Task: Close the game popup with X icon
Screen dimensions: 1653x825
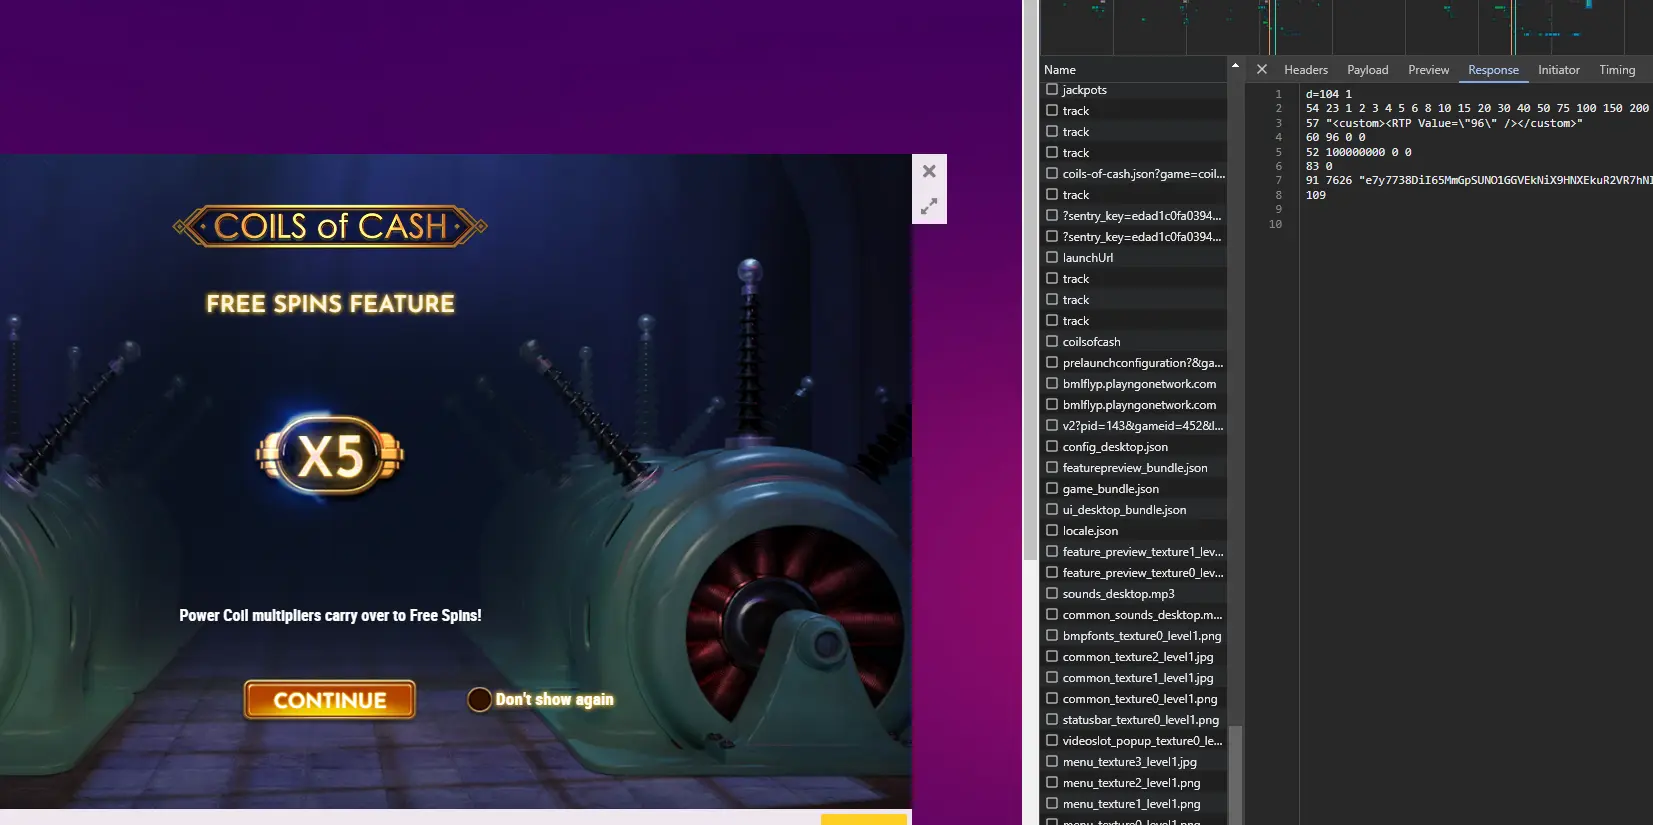Action: point(929,171)
